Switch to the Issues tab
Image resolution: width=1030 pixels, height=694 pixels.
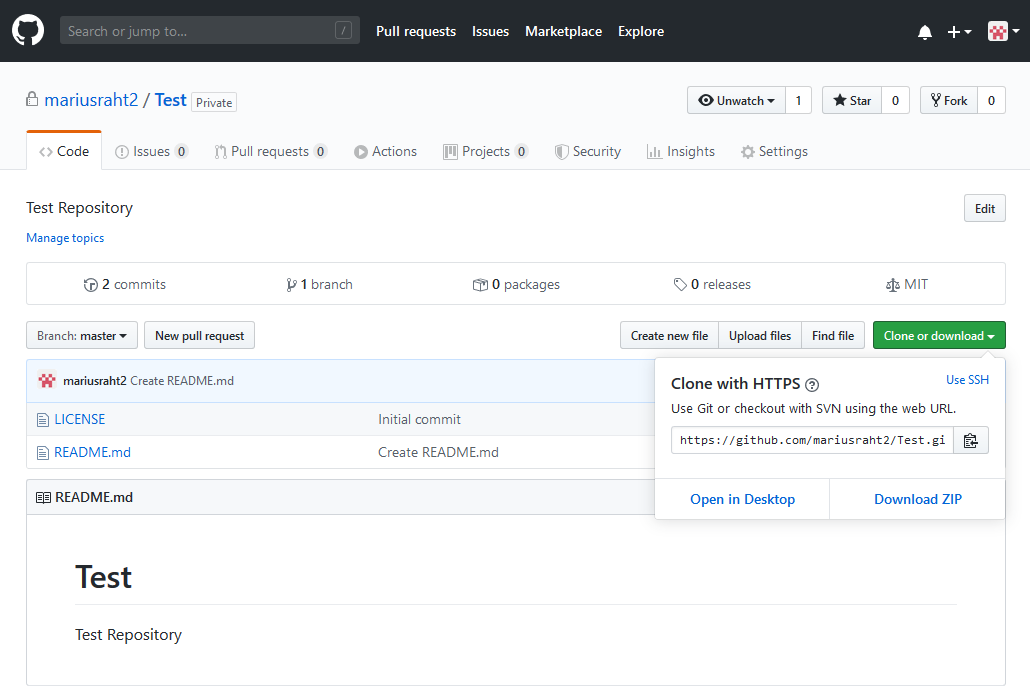(151, 151)
